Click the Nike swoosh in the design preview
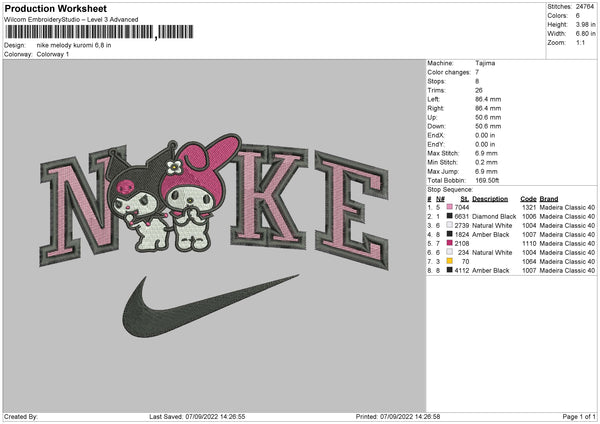This screenshot has width=600, height=424. click(x=210, y=306)
